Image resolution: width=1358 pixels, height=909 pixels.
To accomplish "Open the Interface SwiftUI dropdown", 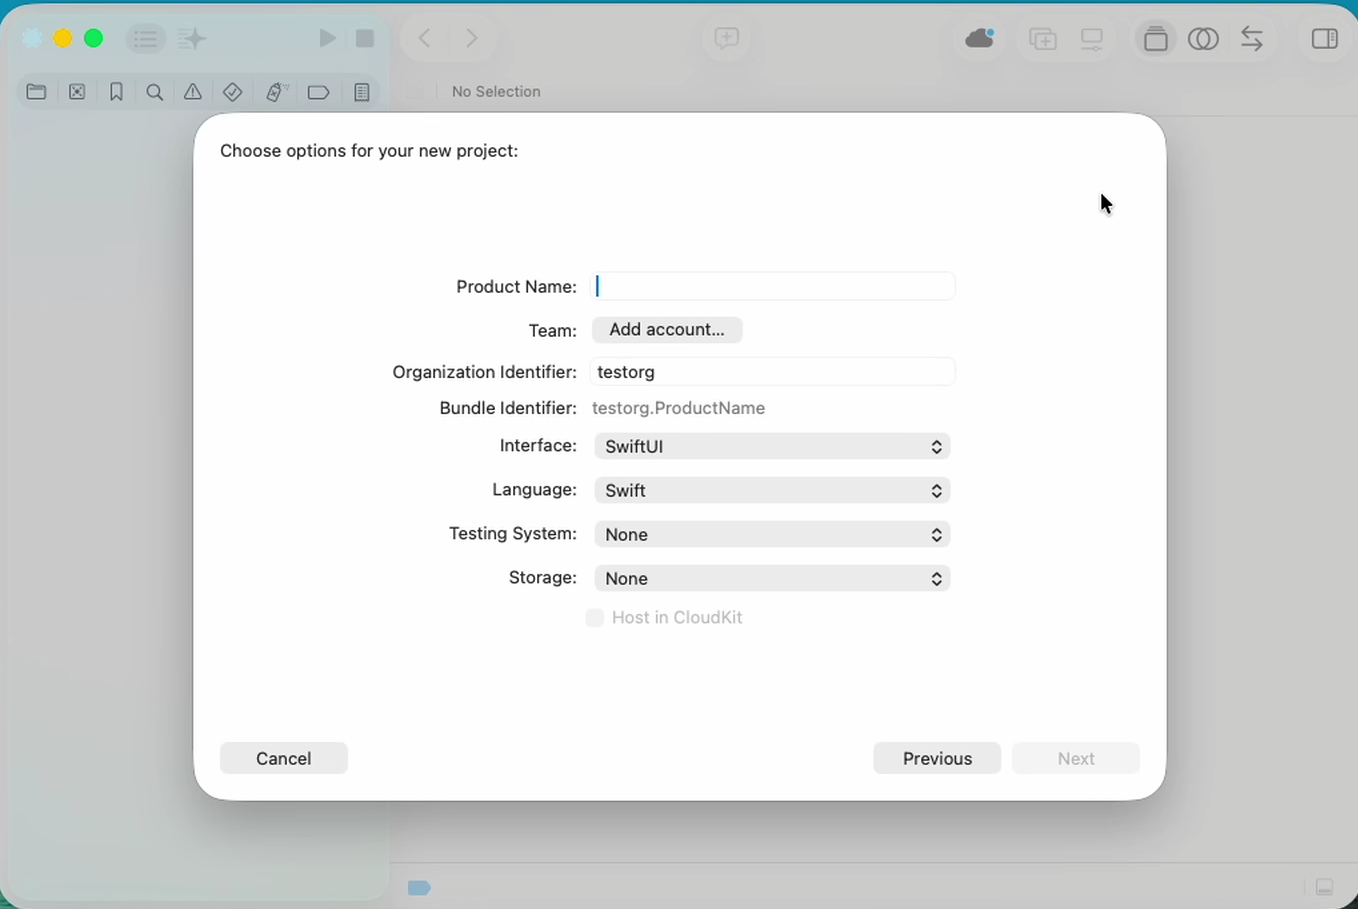I will click(x=772, y=446).
